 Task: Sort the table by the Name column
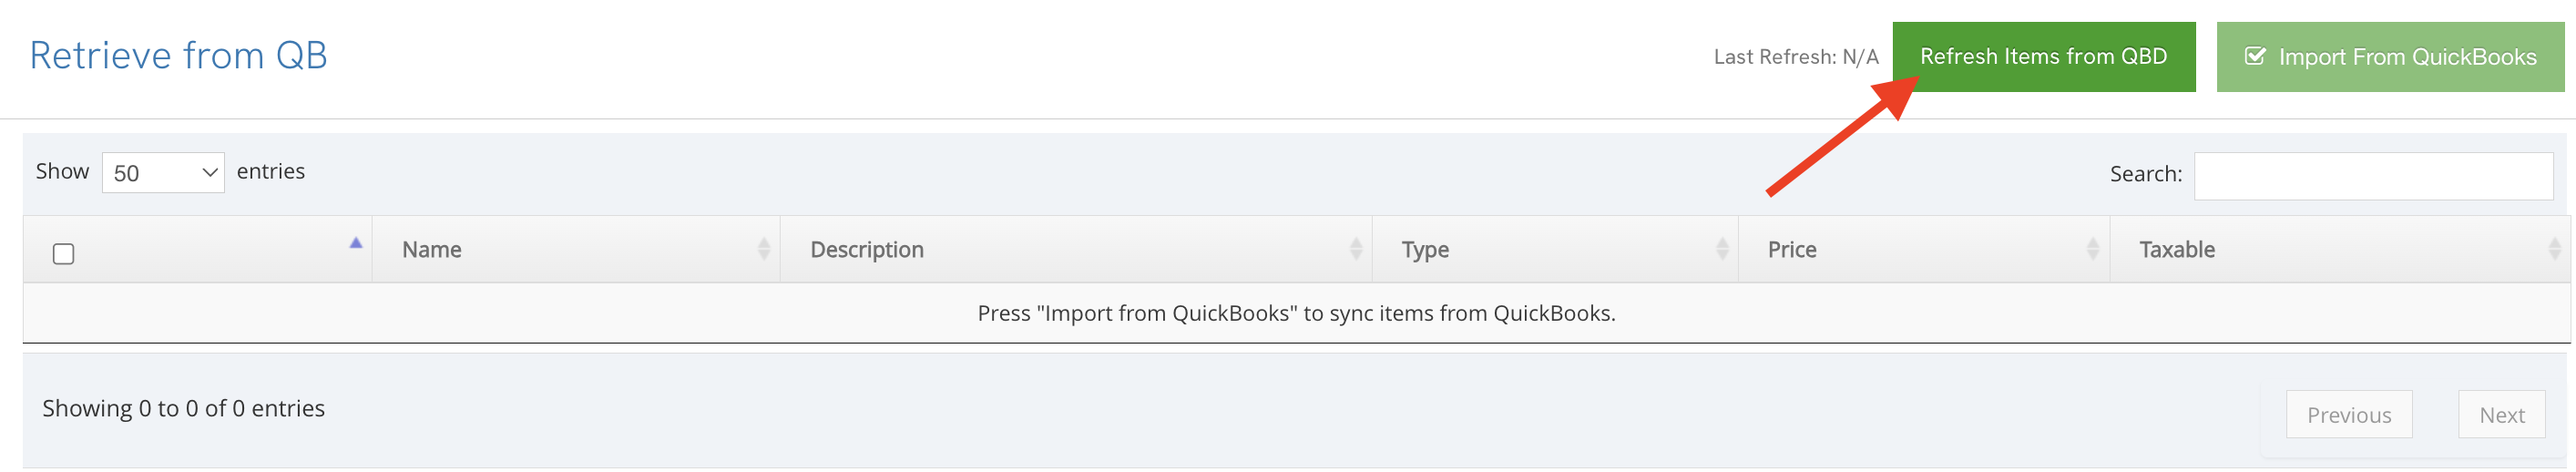(576, 249)
